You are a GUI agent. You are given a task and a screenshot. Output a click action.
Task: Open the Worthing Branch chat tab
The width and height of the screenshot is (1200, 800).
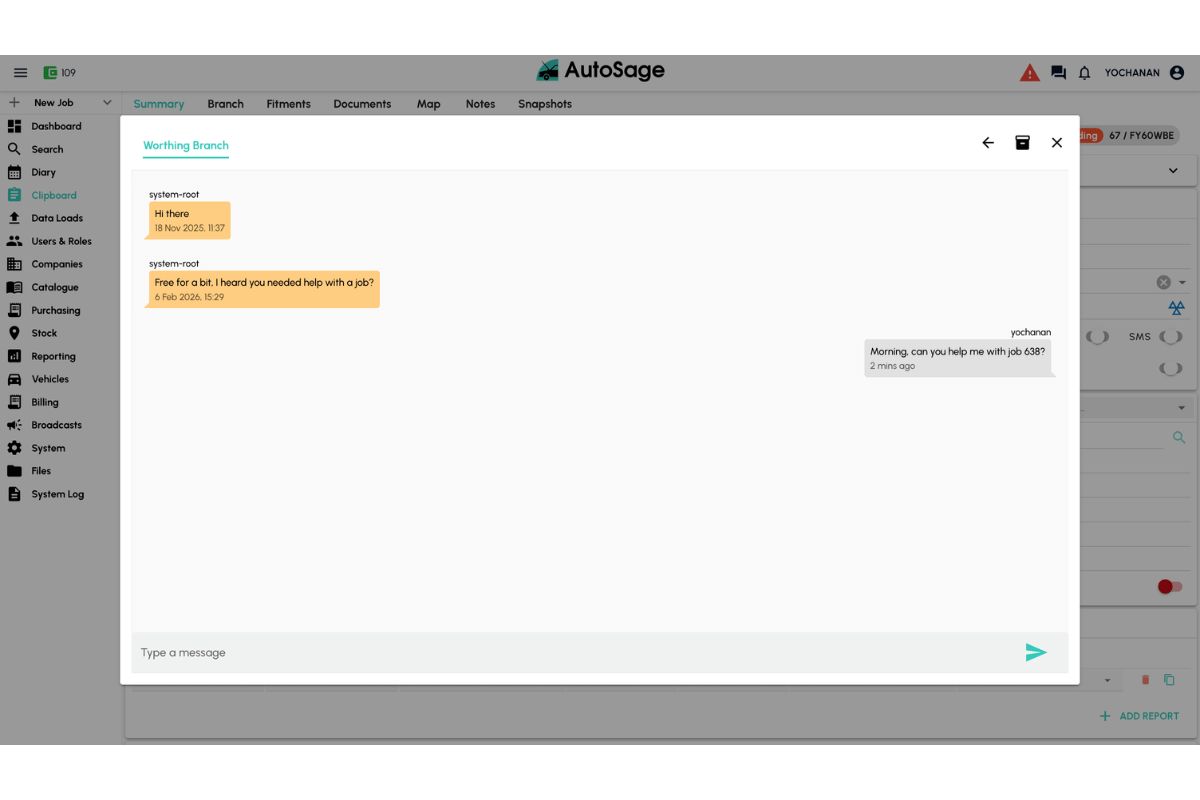(186, 146)
